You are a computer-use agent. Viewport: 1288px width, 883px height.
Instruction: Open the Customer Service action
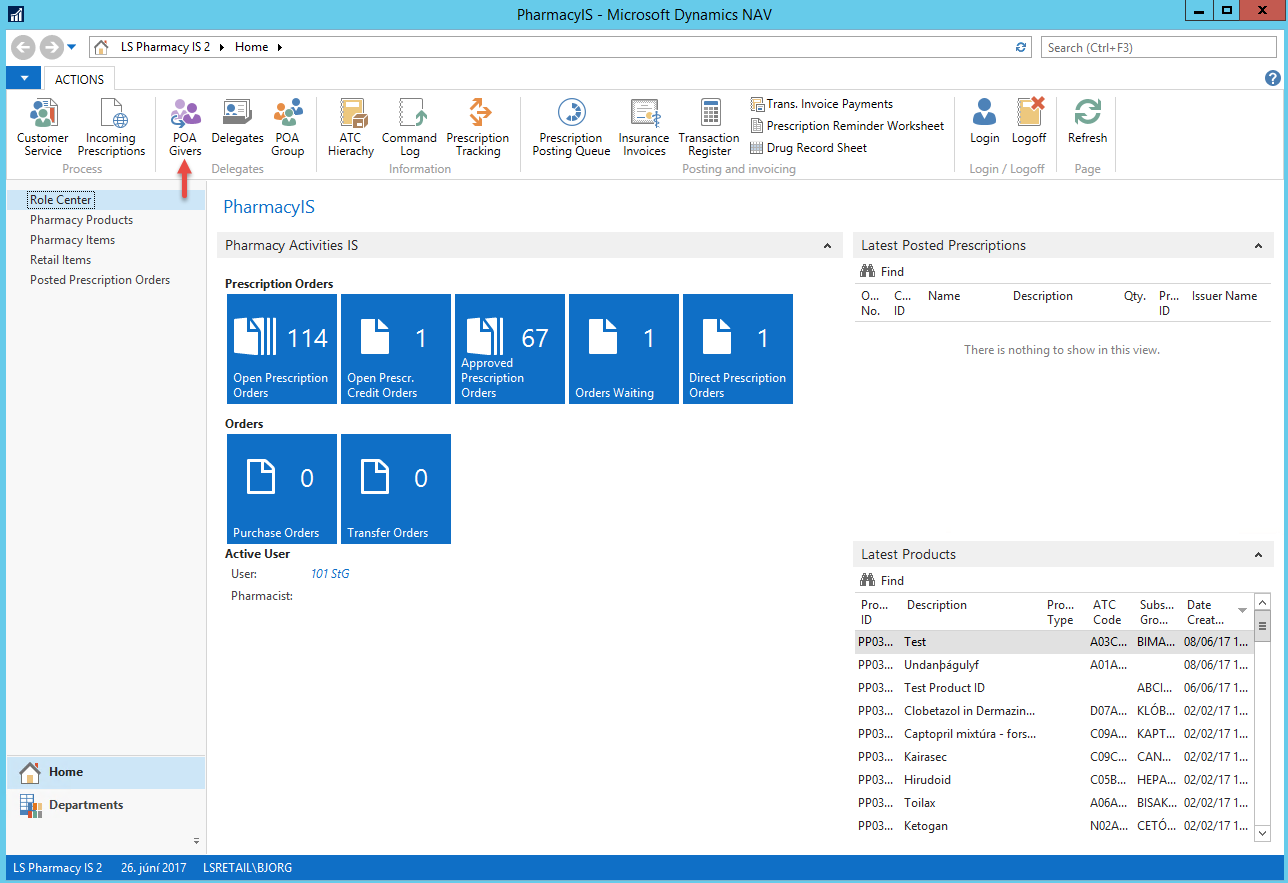tap(43, 128)
